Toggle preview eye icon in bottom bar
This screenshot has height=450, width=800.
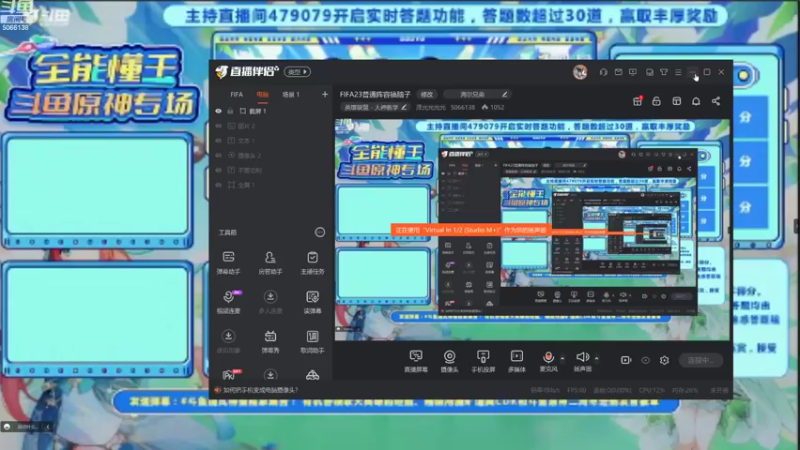[645, 360]
